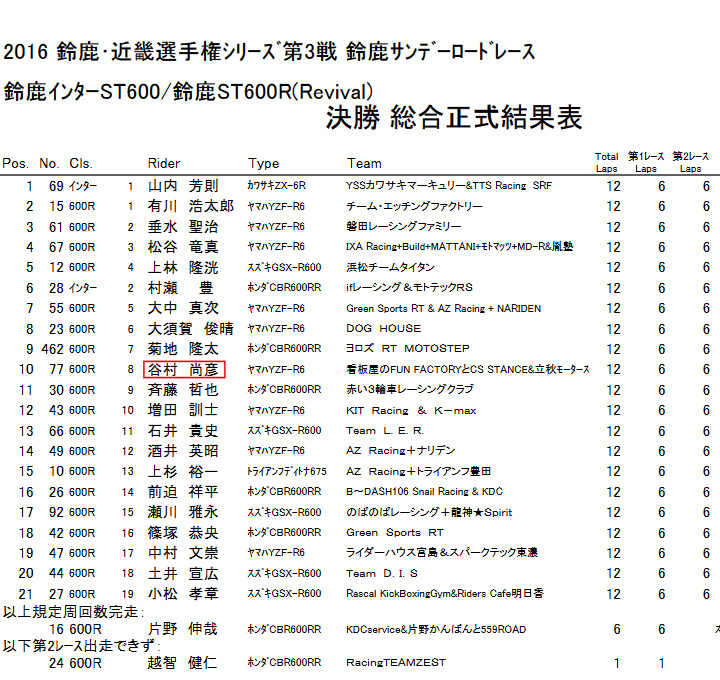Image resolution: width=720 pixels, height=680 pixels.
Task: Click the No. column header
Action: [49, 163]
